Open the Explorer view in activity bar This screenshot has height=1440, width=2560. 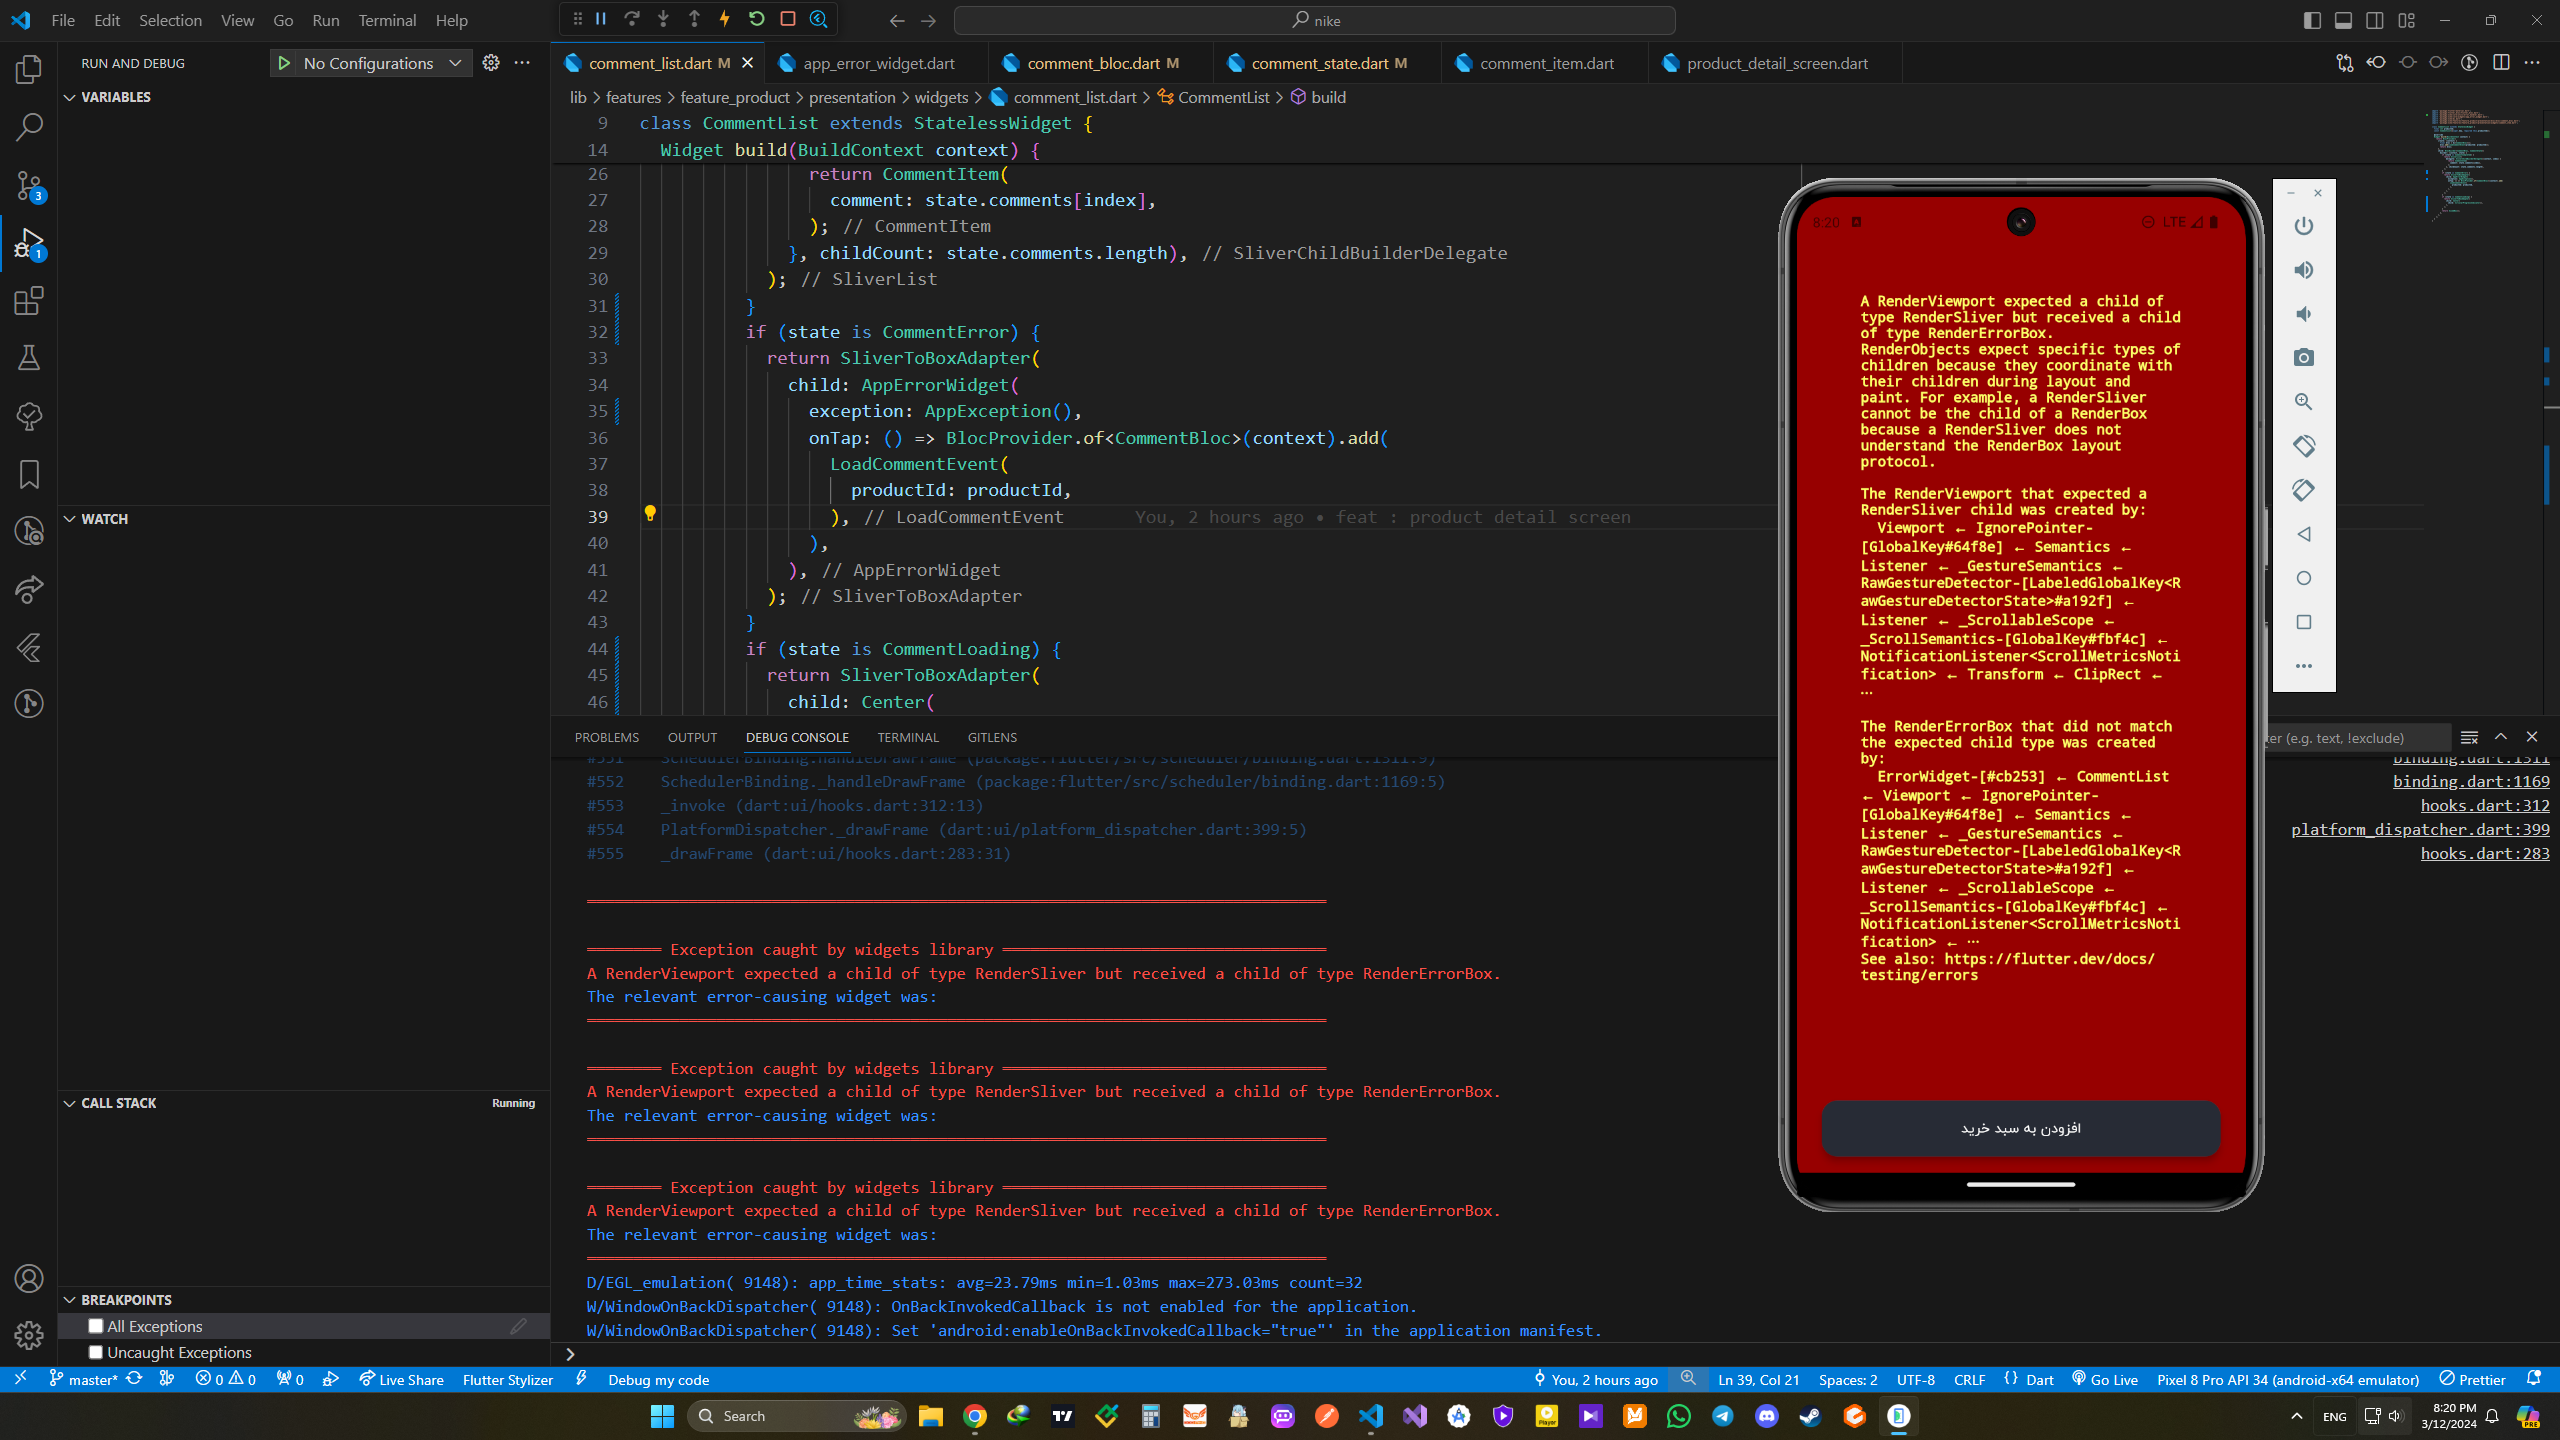pos(29,70)
